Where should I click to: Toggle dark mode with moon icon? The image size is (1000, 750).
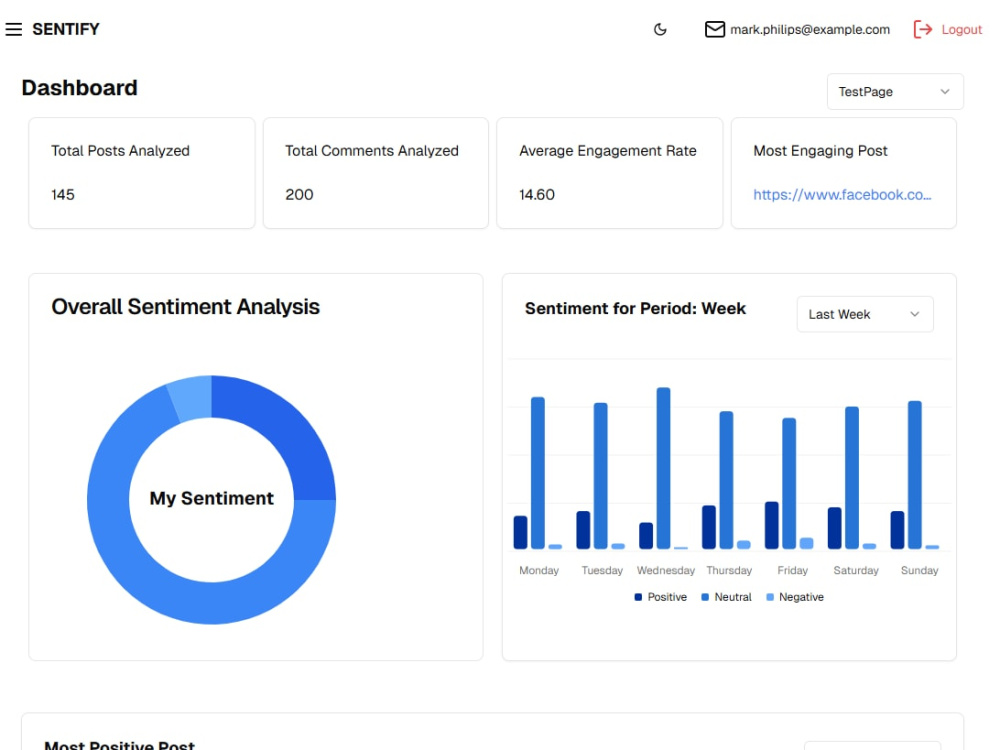click(660, 29)
